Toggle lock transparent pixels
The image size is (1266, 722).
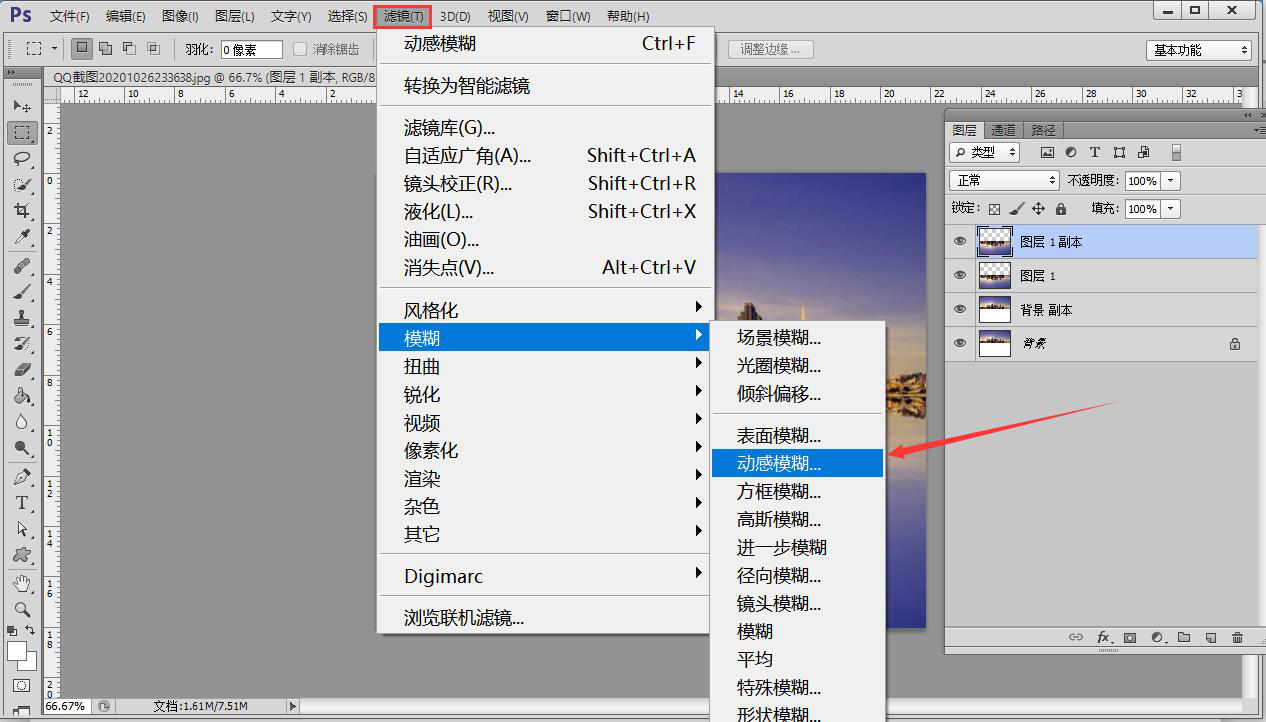[994, 209]
